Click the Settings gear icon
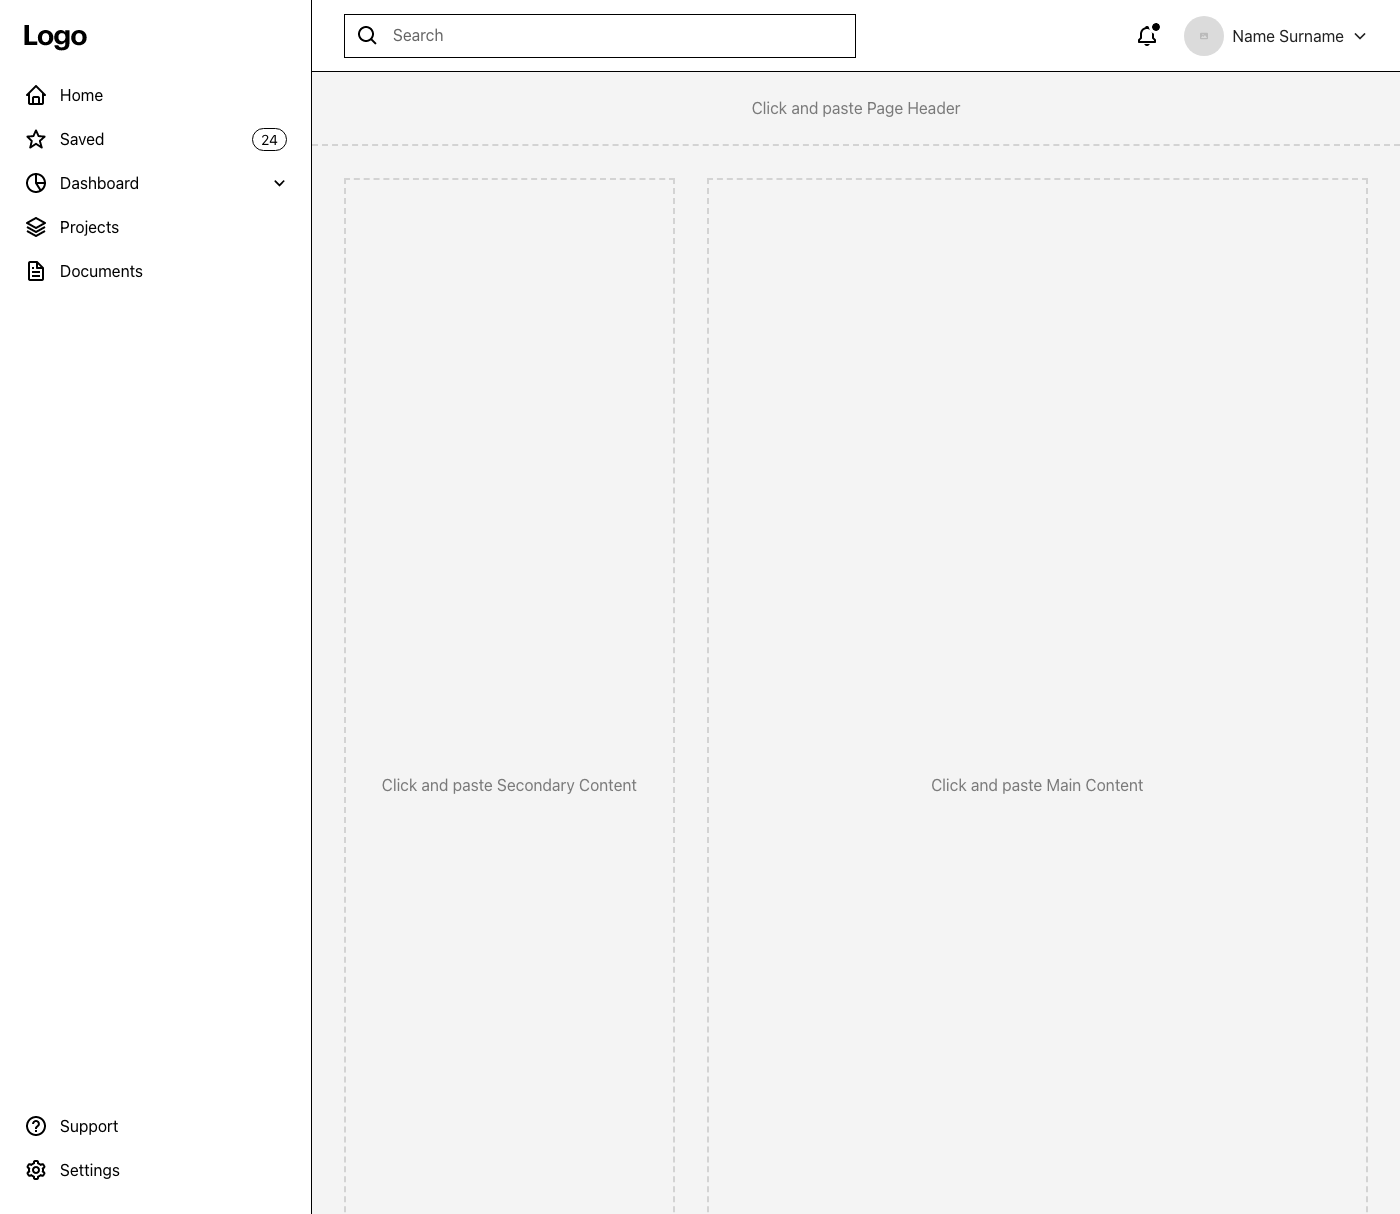Image resolution: width=1400 pixels, height=1214 pixels. pyautogui.click(x=36, y=1170)
